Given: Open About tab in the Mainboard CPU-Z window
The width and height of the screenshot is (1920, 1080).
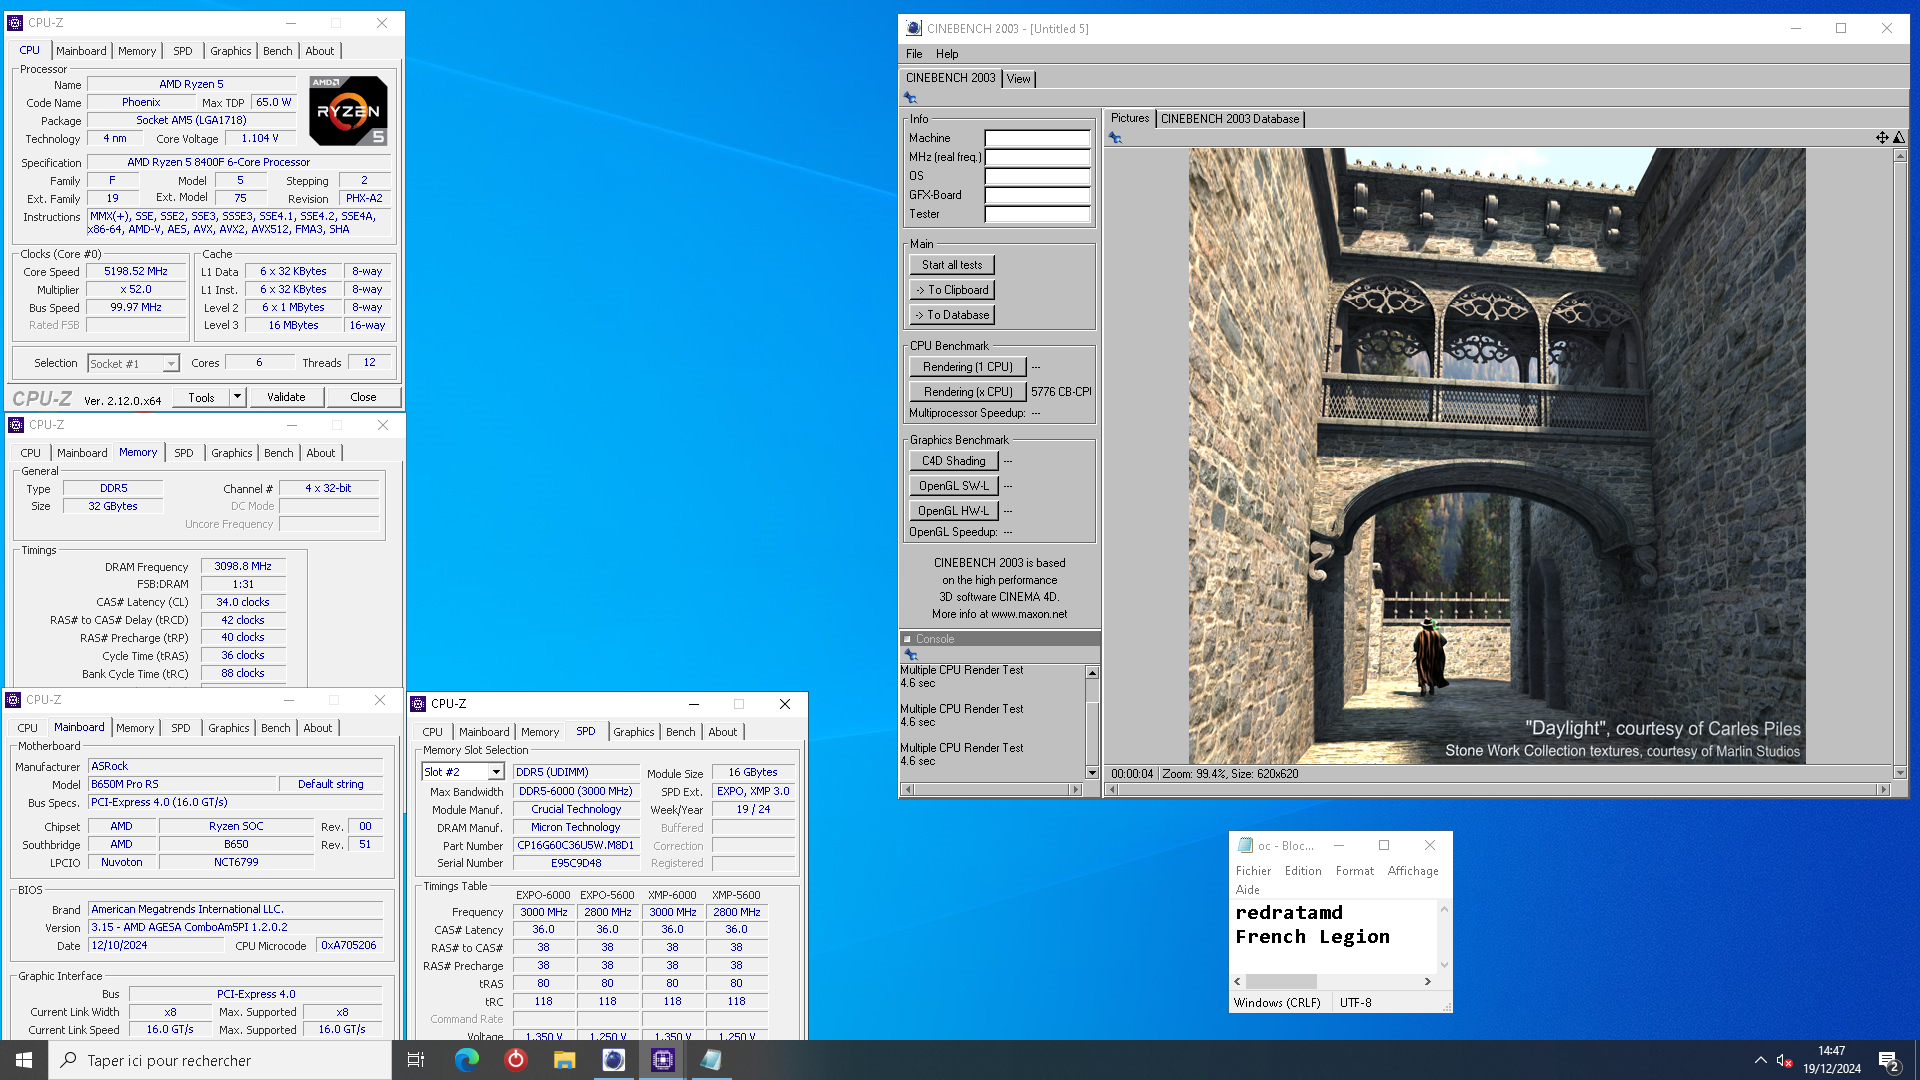Looking at the screenshot, I should coord(318,728).
